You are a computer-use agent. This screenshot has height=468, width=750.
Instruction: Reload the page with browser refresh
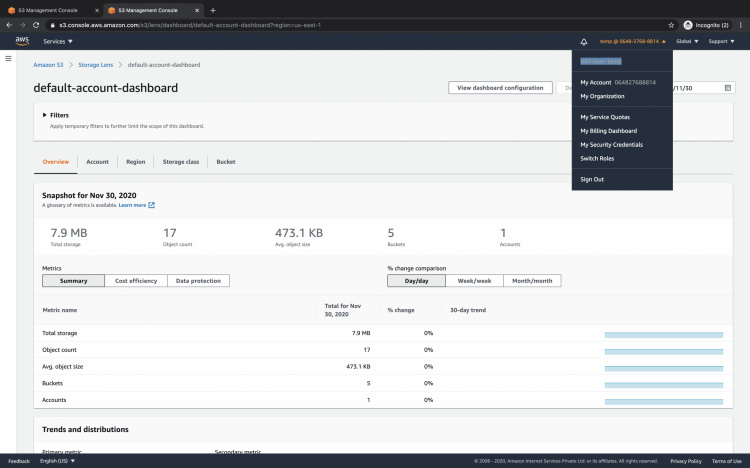pos(36,24)
